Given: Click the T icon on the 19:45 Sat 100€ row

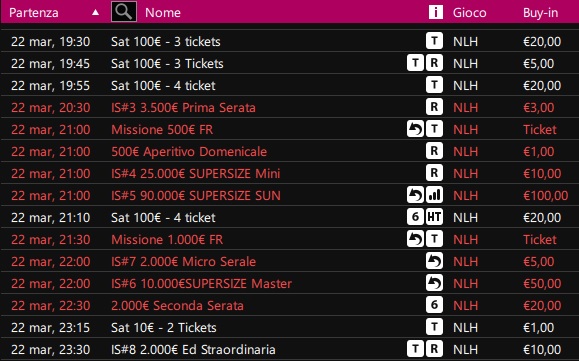Looking at the screenshot, I should [x=415, y=63].
